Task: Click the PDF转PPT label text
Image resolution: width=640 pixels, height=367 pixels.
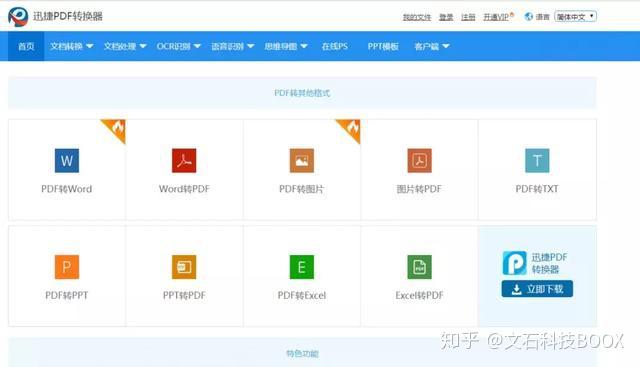Action: [x=67, y=295]
